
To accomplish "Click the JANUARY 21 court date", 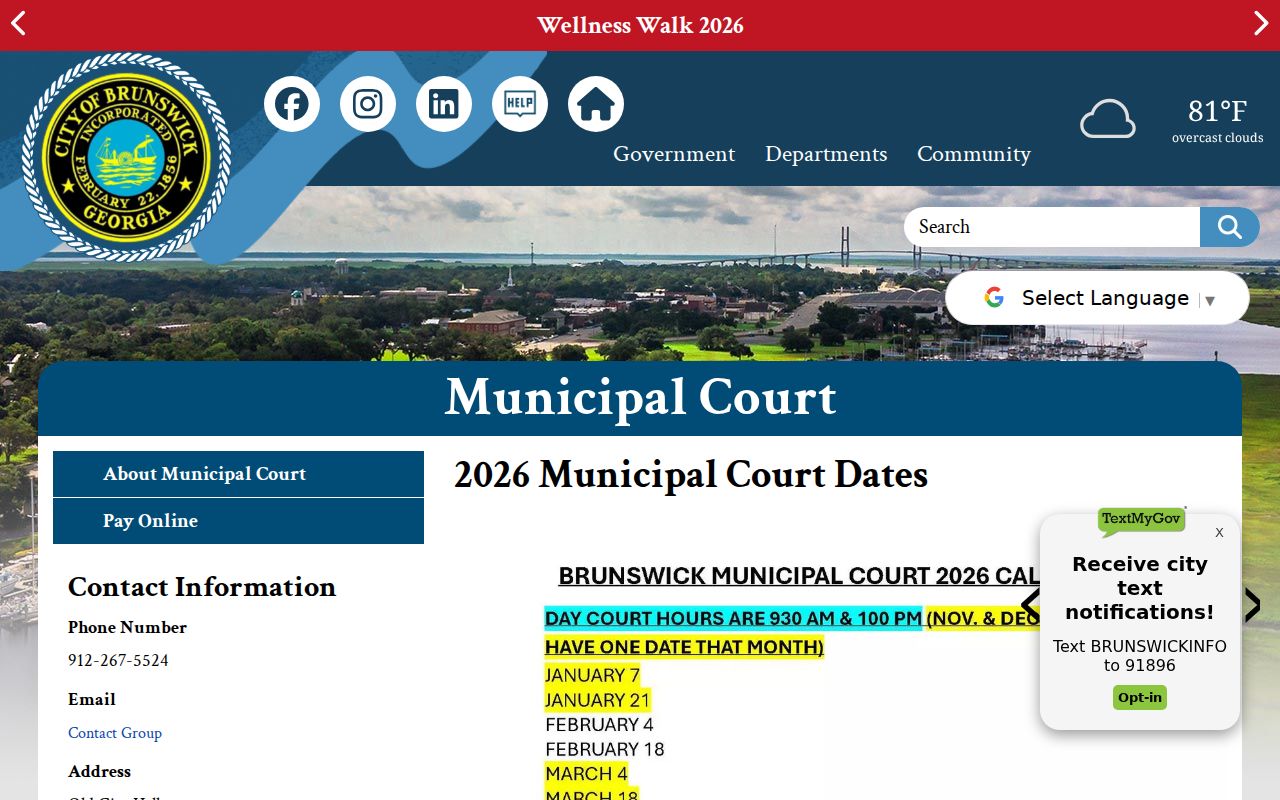I will pyautogui.click(x=598, y=700).
